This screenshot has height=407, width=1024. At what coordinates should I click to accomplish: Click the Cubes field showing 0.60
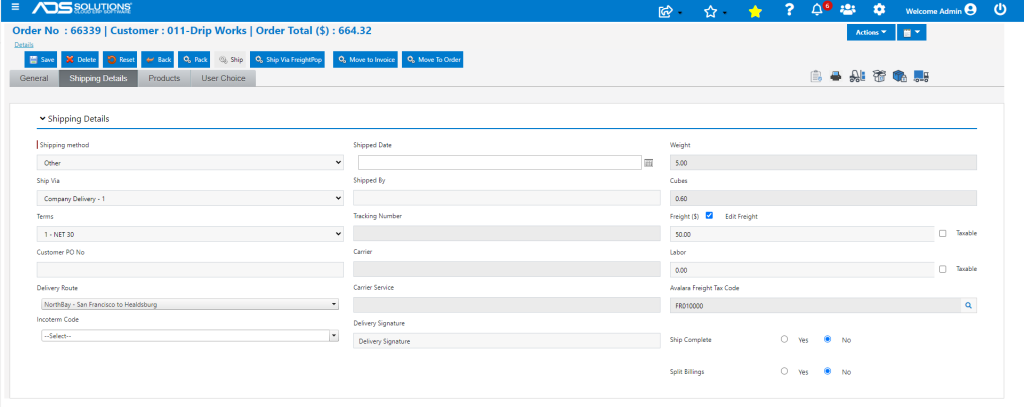click(x=824, y=198)
